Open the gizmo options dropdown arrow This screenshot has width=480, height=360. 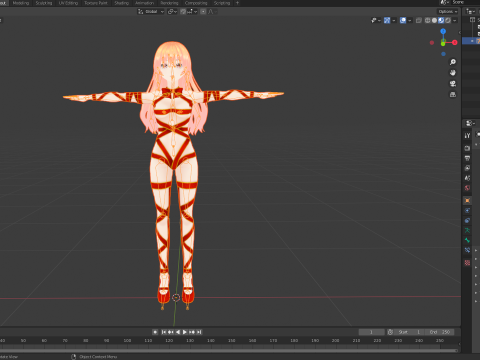click(x=394, y=21)
